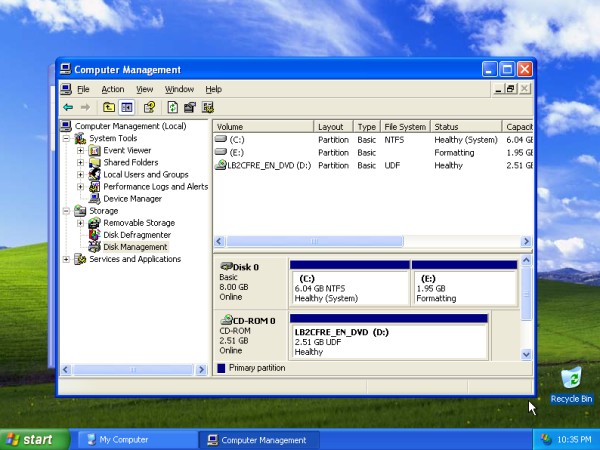
Task: Click the Computer Management menu bar icon
Action: (66, 89)
